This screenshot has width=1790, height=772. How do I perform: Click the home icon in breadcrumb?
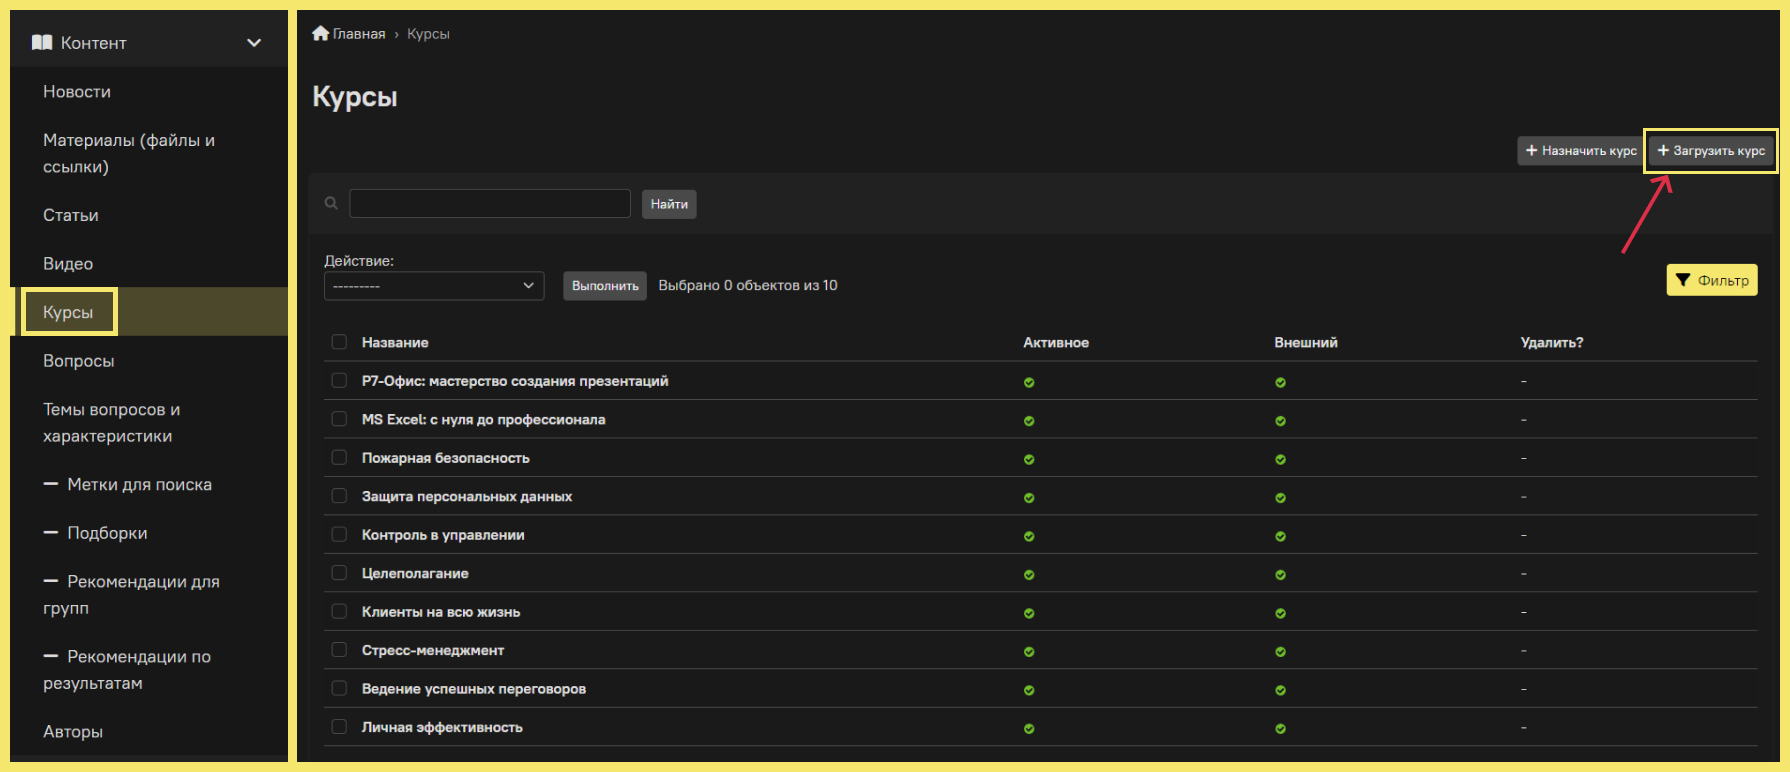click(320, 33)
